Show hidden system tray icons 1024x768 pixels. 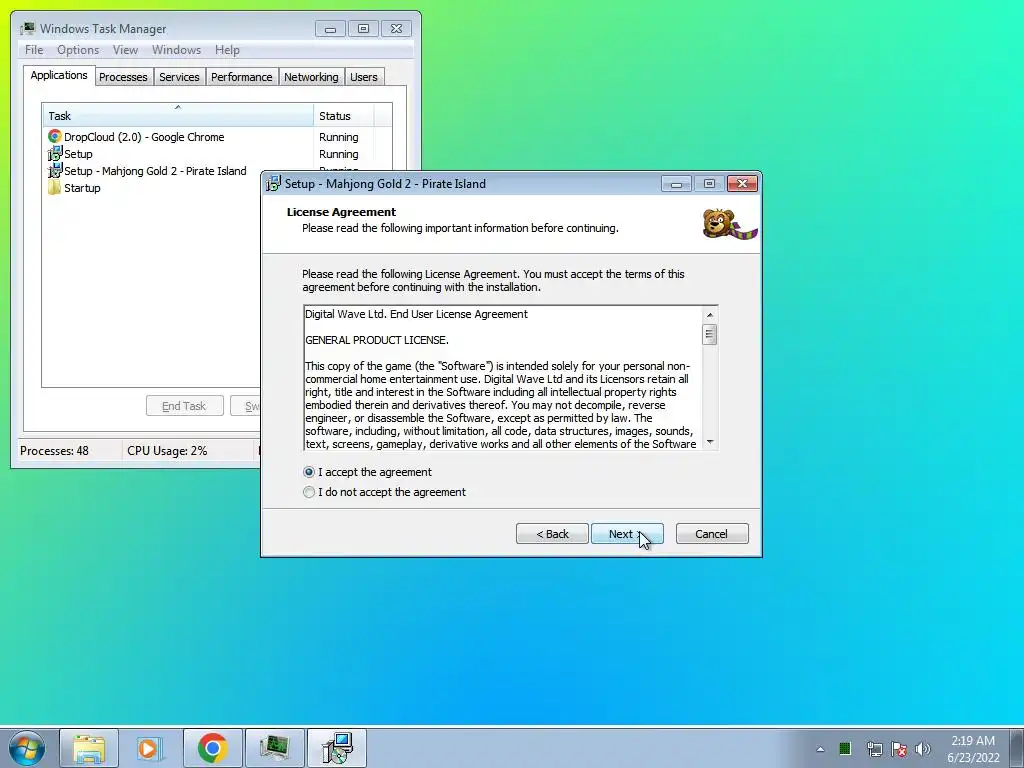coord(820,749)
